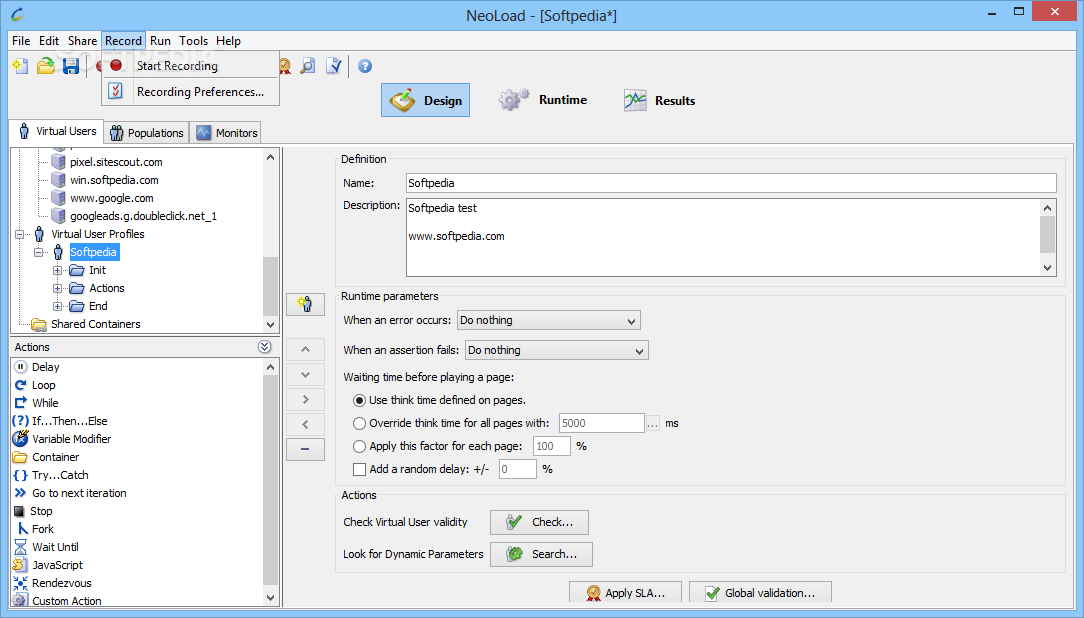This screenshot has width=1084, height=618.
Task: Enable Add a random delay checkbox
Action: click(x=359, y=469)
